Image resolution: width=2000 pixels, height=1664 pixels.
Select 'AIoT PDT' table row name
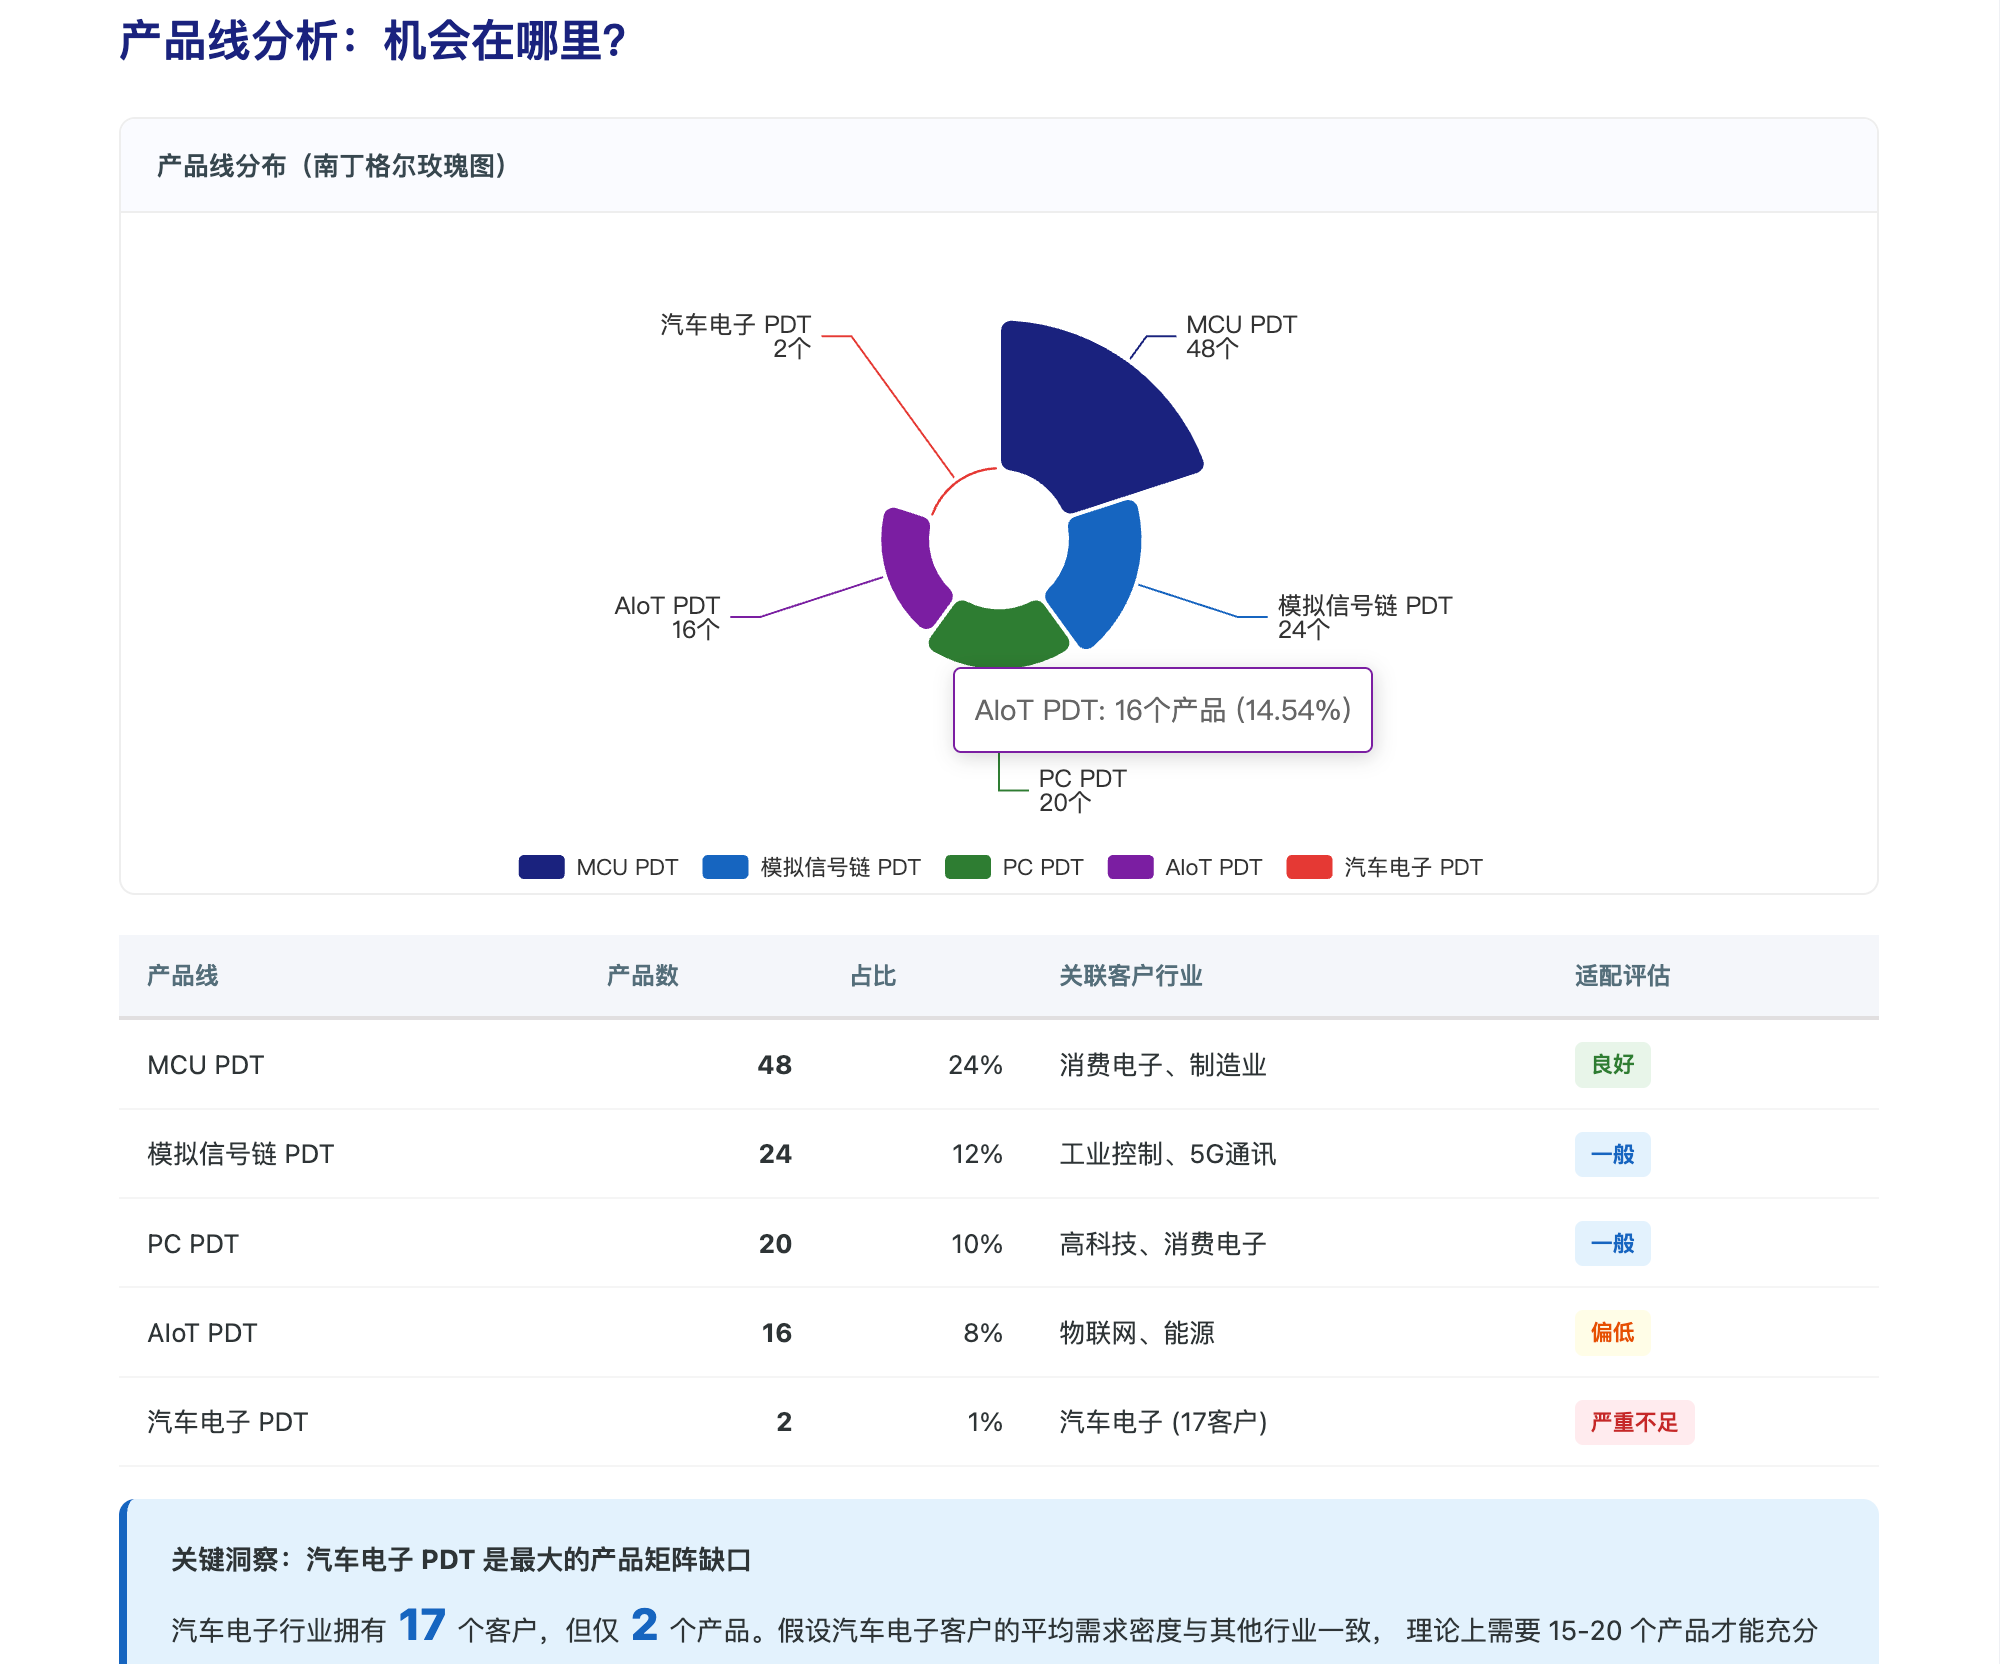click(202, 1333)
